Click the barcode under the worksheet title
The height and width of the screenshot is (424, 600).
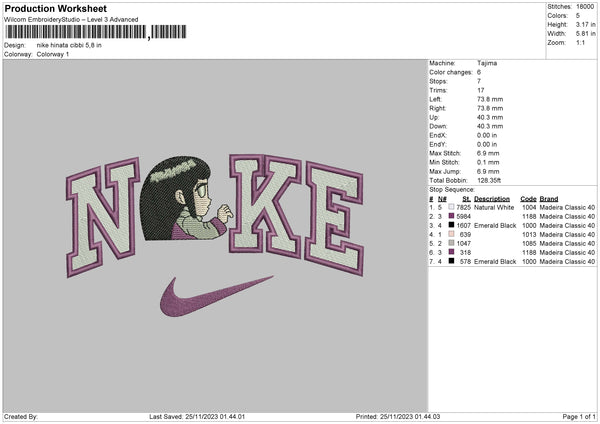tap(96, 32)
